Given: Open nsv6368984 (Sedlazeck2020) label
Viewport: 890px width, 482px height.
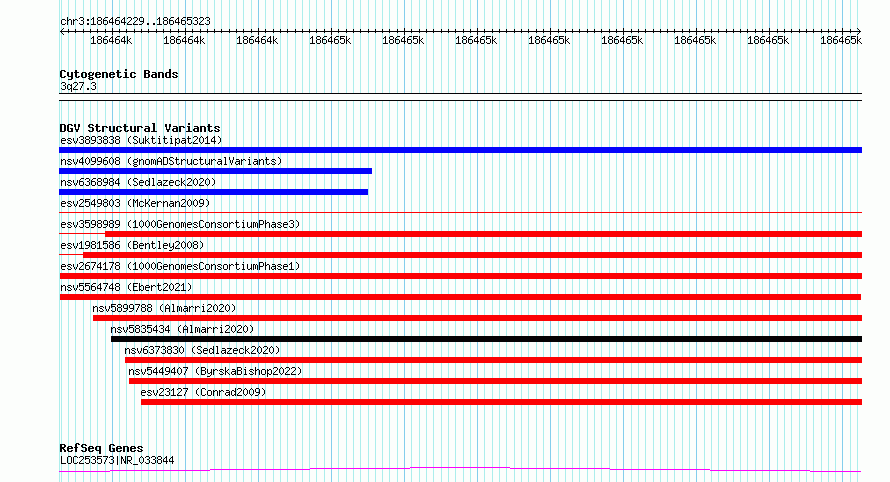Looking at the screenshot, I should (x=138, y=182).
